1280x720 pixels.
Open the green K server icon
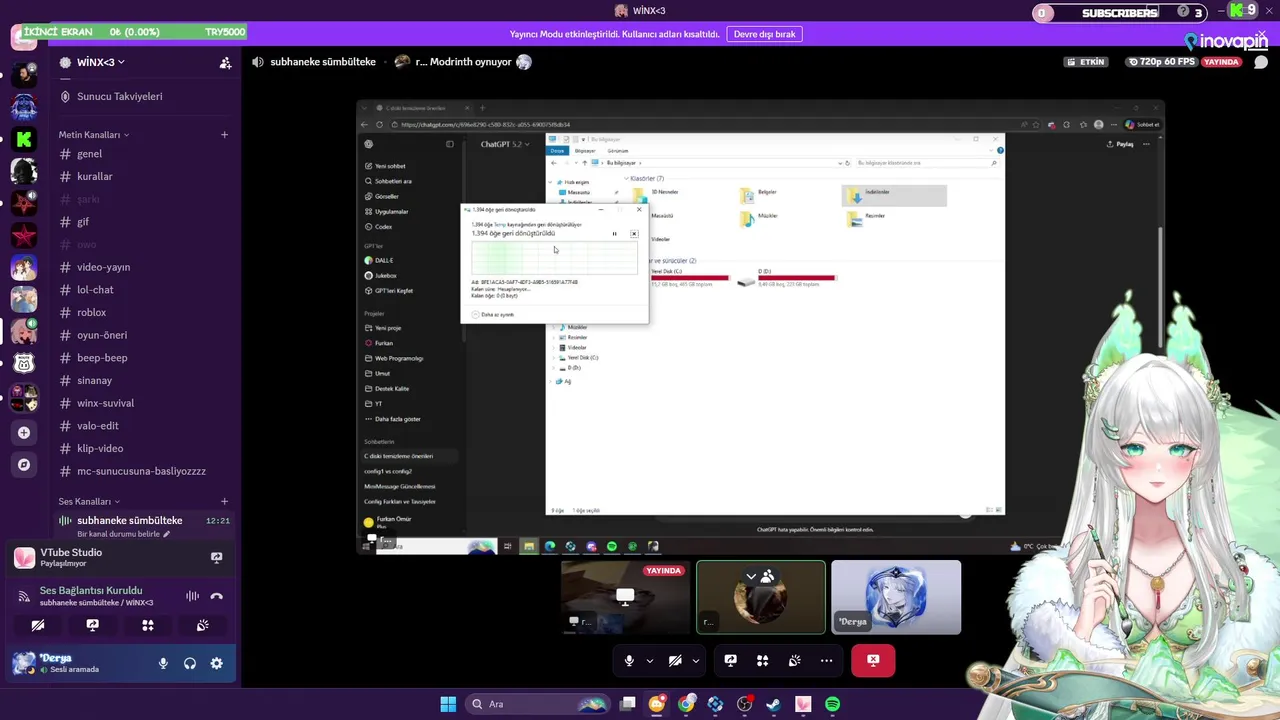[x=24, y=139]
